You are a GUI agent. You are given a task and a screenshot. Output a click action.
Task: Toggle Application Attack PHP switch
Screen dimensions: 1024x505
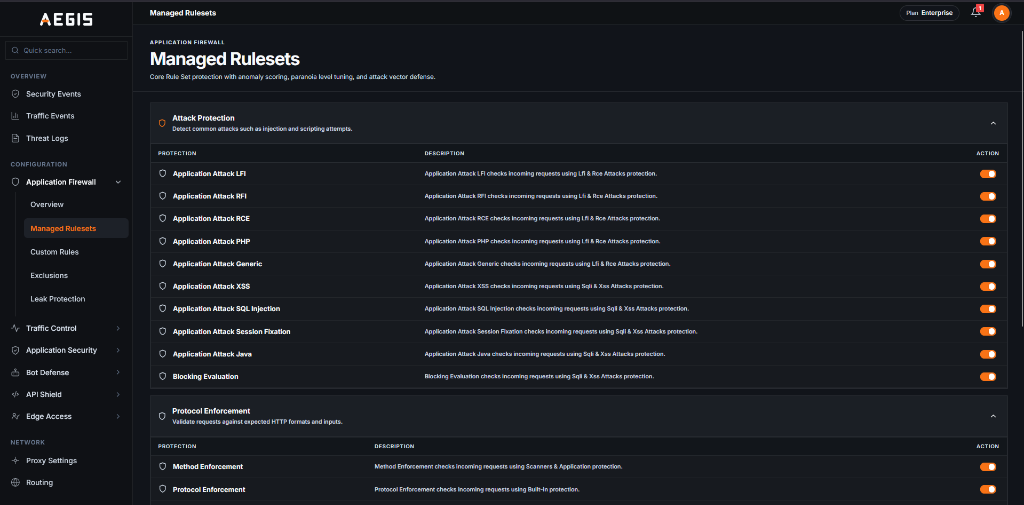[987, 241]
